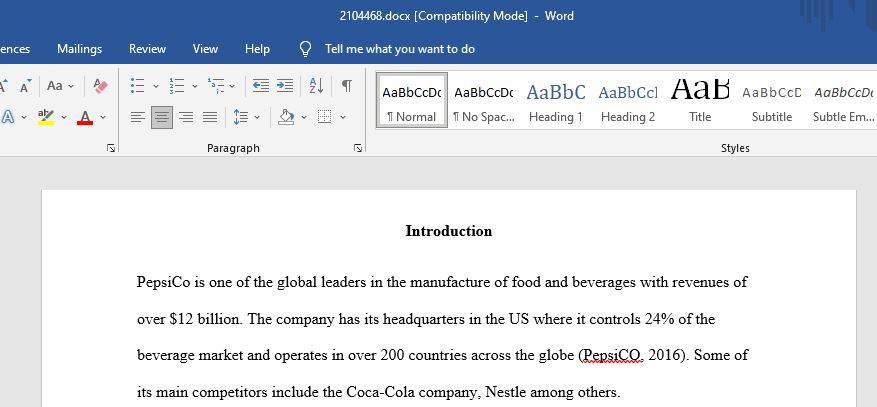Click the word Nestle in the paragraph
Screen dimensions: 877x407
tap(505, 392)
